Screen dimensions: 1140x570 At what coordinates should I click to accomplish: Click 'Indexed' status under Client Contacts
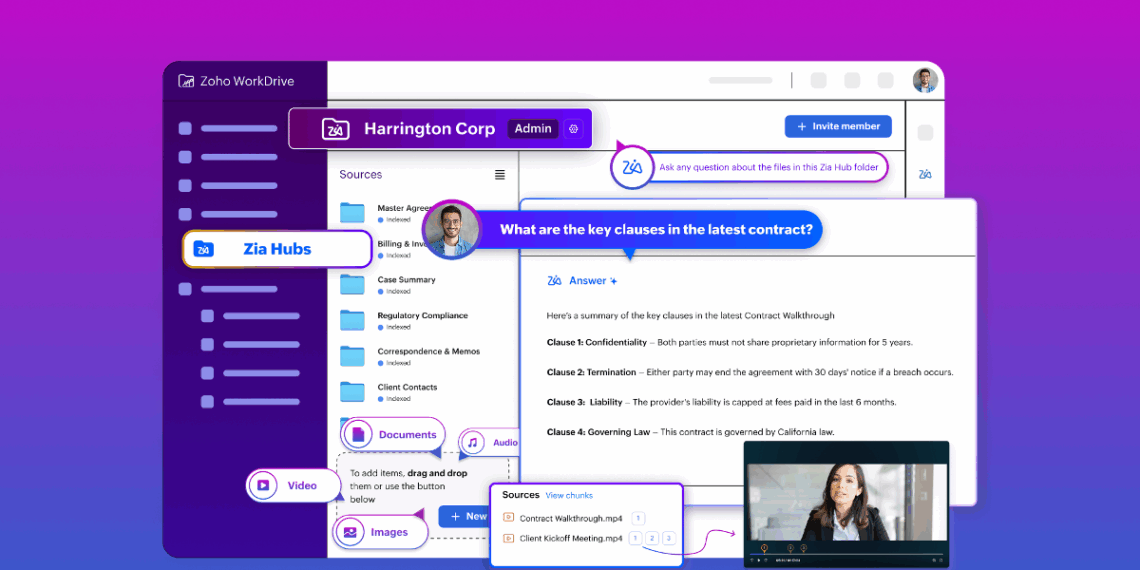coord(394,399)
